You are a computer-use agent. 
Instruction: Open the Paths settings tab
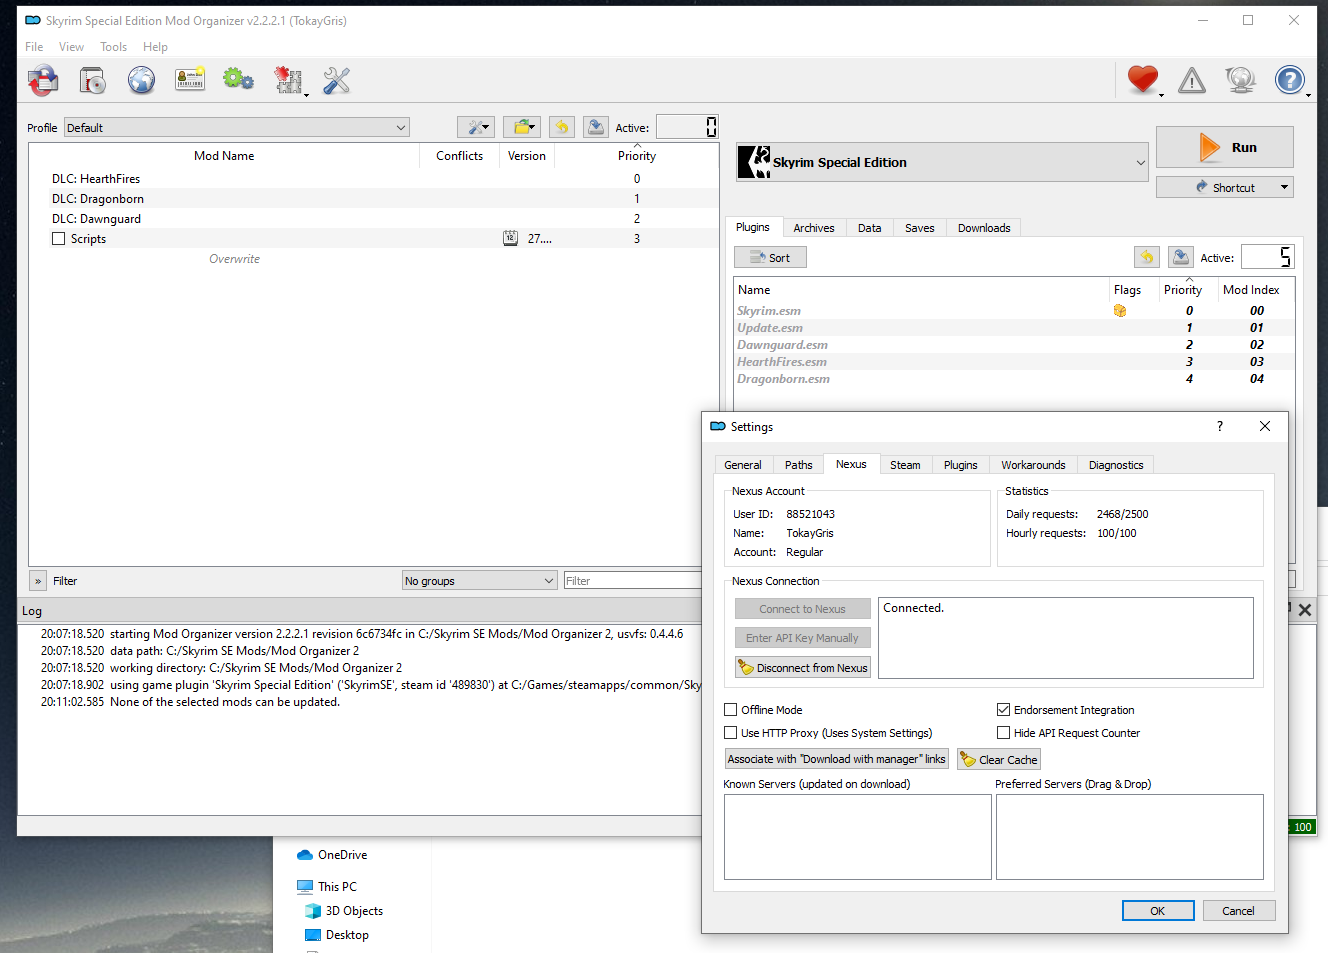798,465
